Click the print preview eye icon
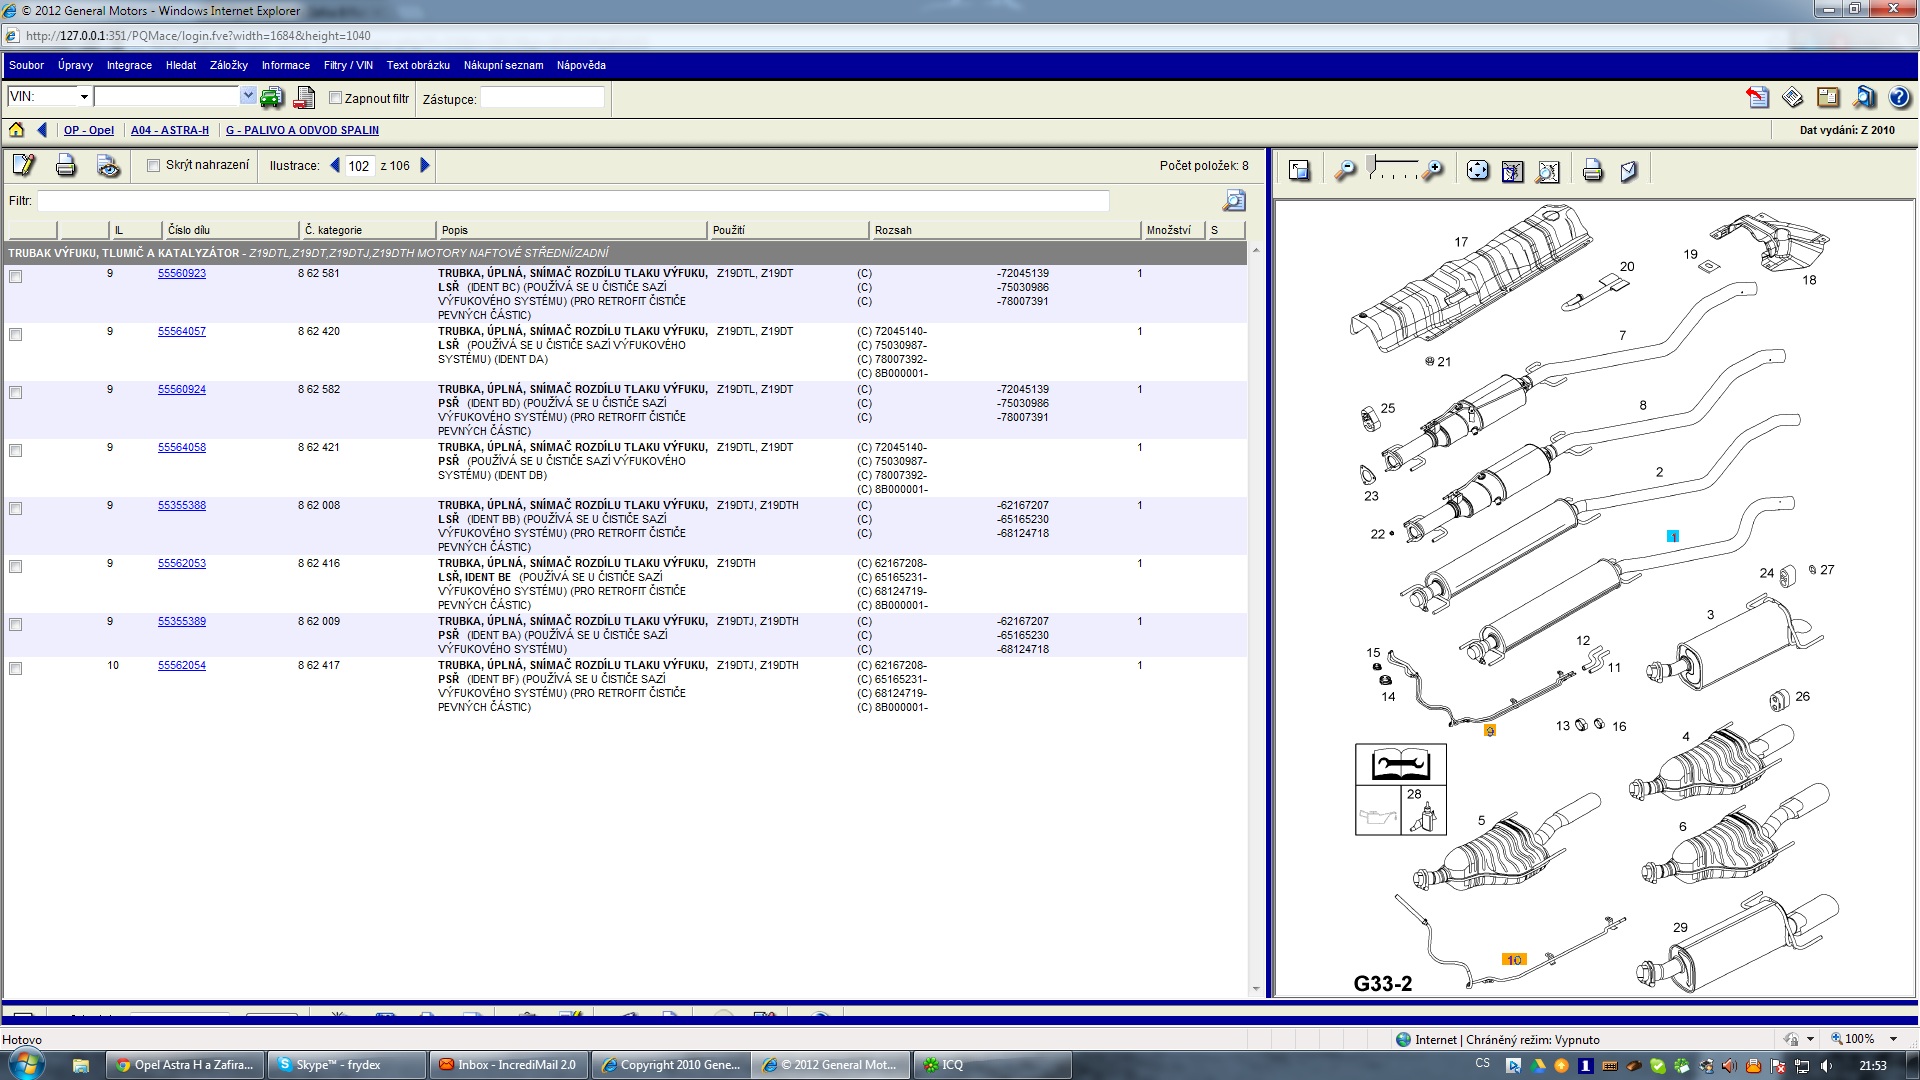This screenshot has height=1080, width=1920. point(108,166)
